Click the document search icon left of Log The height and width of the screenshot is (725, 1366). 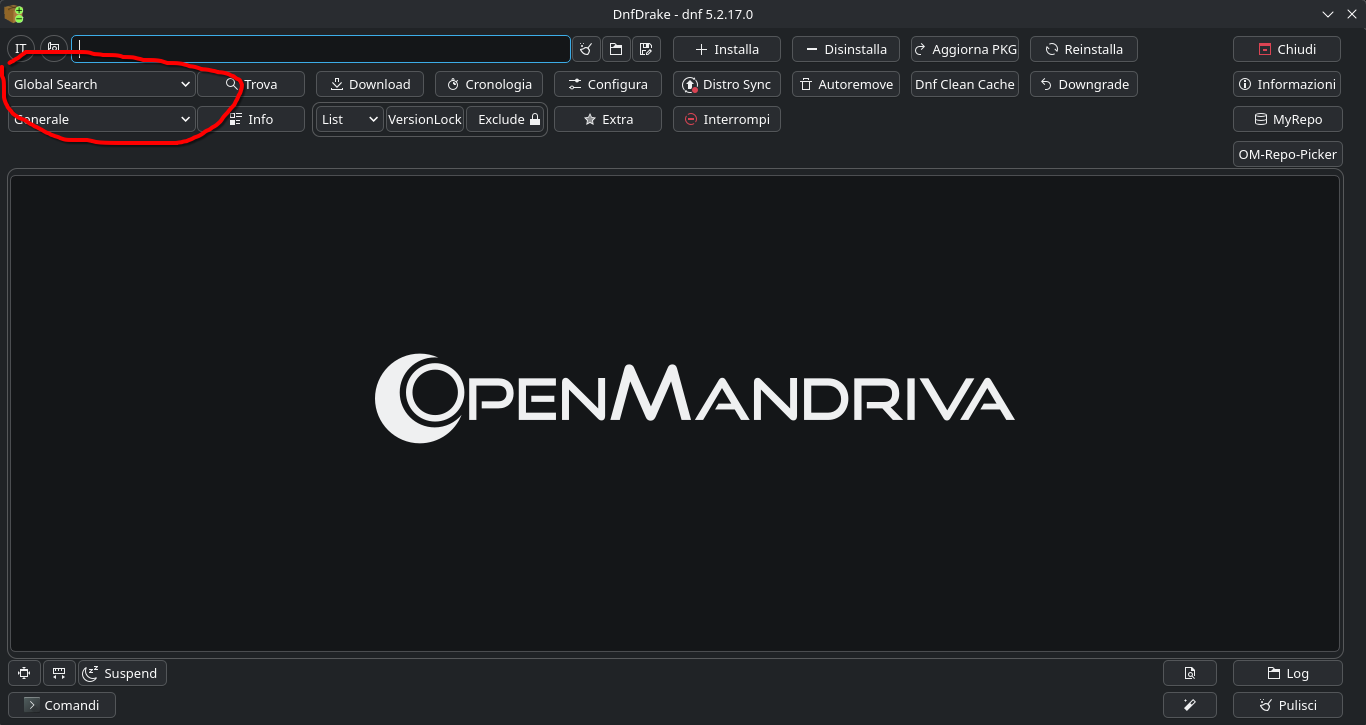point(1189,673)
